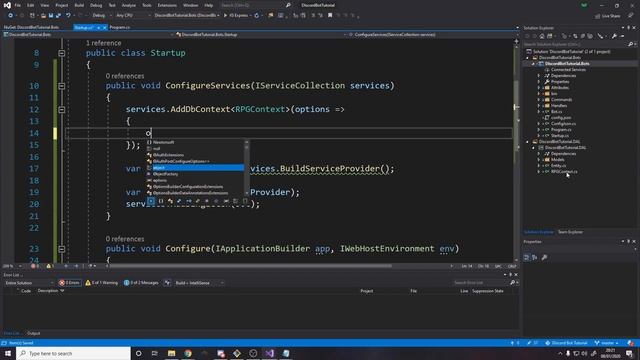This screenshot has width=640, height=360.
Task: Open config.json in Solution Explorer
Action: pyautogui.click(x=561, y=118)
